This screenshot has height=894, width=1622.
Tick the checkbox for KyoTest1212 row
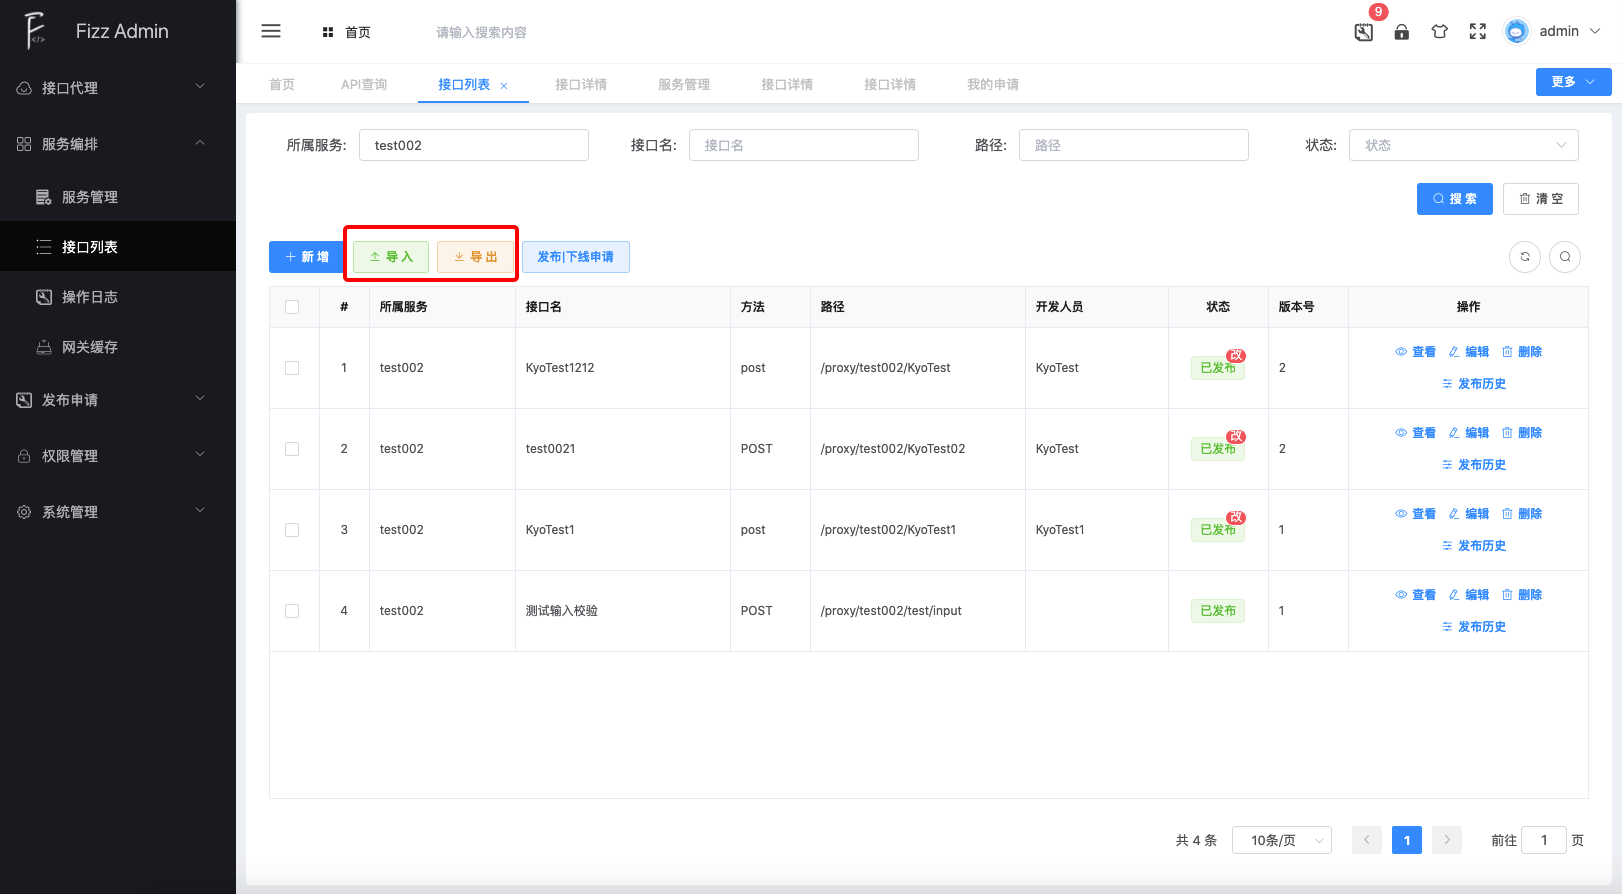tap(292, 368)
